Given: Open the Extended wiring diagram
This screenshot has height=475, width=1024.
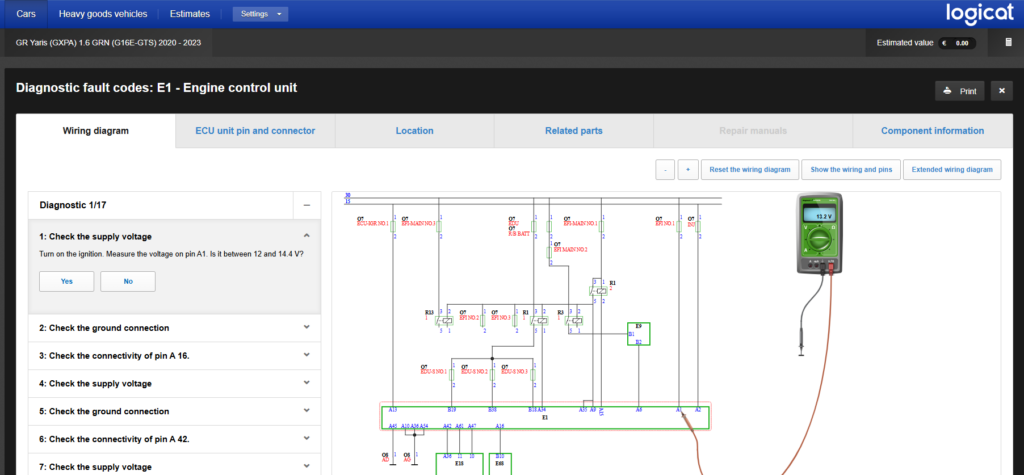Looking at the screenshot, I should tap(952, 169).
